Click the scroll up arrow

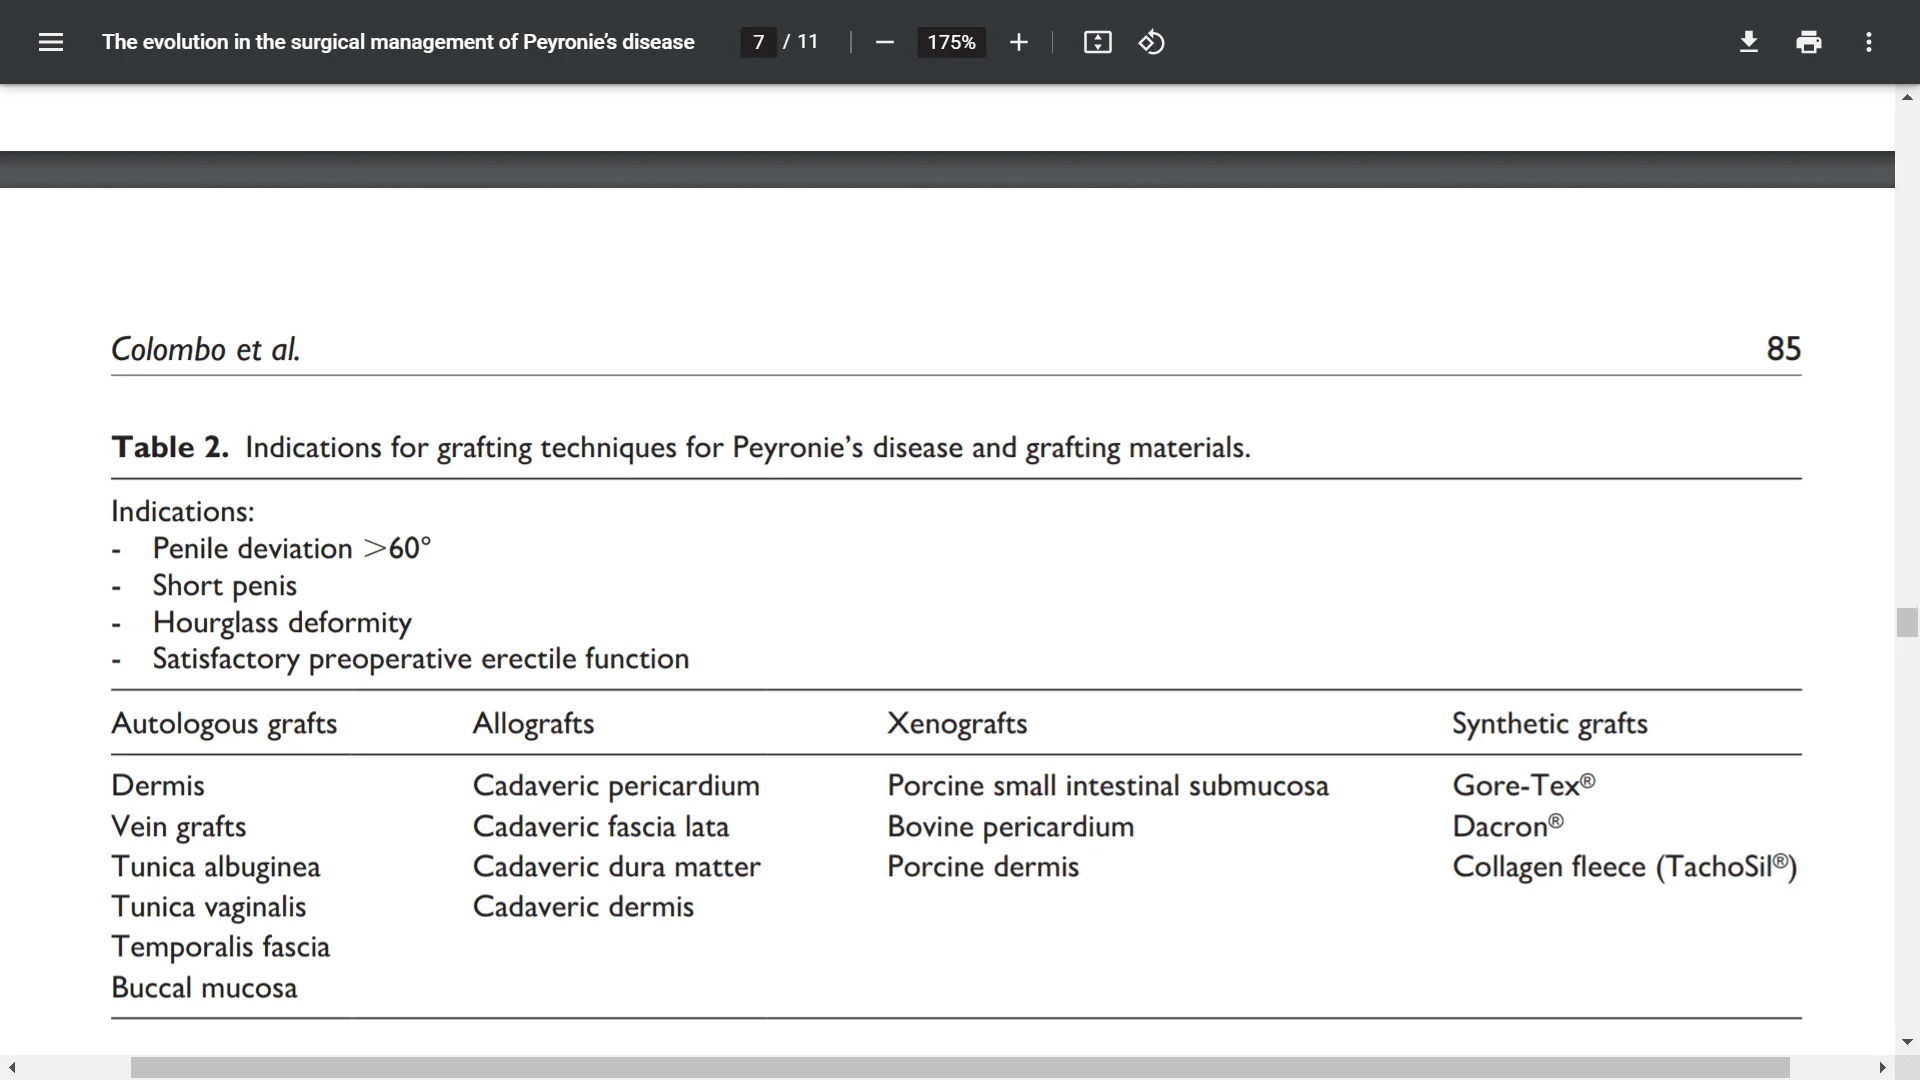1907,97
